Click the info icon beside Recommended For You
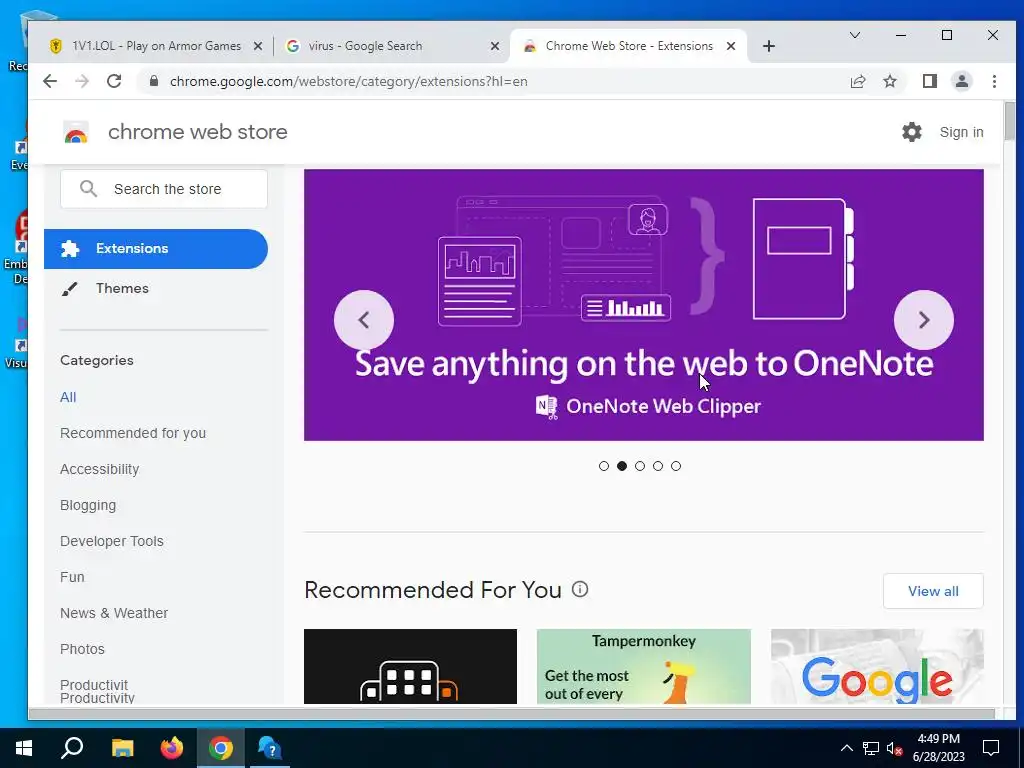This screenshot has height=768, width=1024. (580, 589)
